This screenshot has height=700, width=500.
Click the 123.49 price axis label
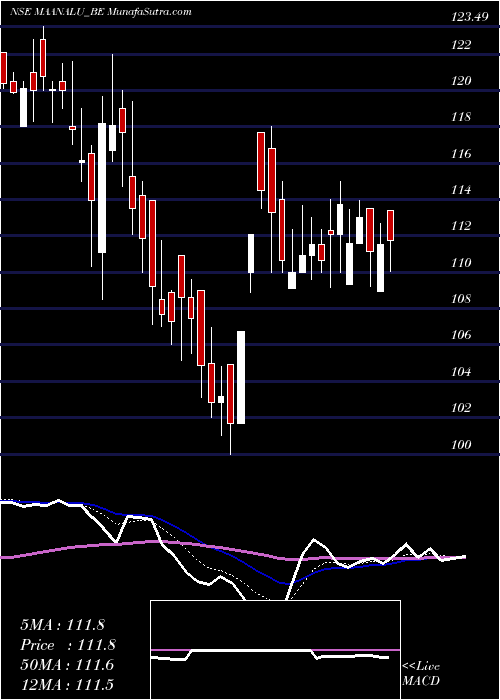469,17
